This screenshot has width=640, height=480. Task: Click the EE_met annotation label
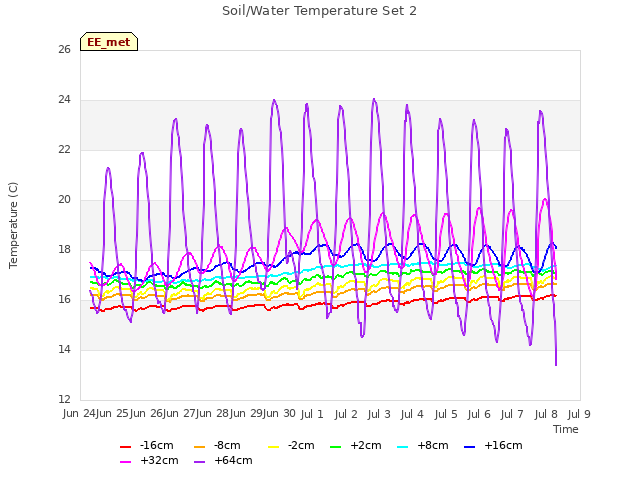(x=109, y=42)
